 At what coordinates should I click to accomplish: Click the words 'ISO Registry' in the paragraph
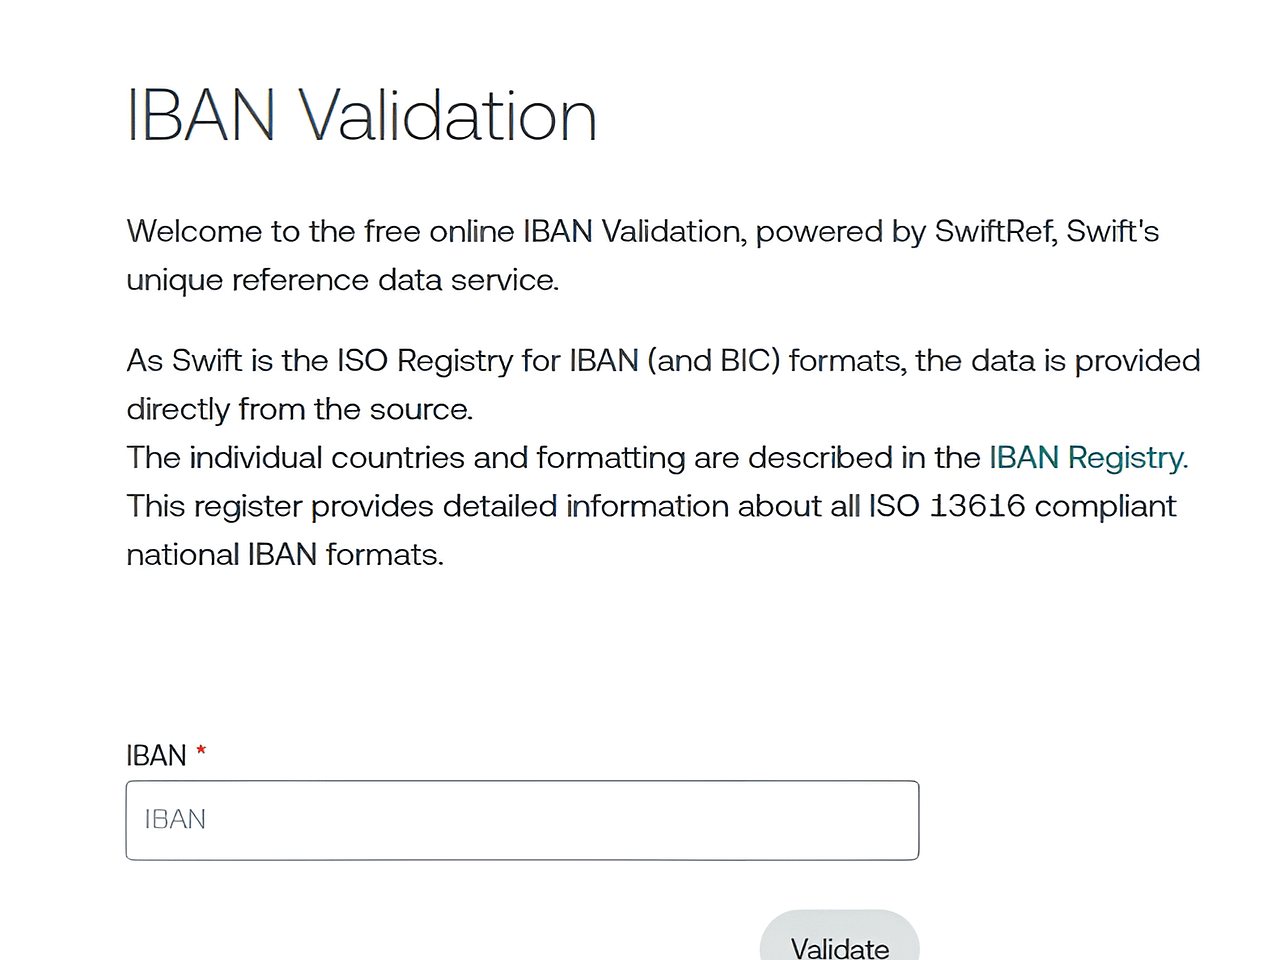pyautogui.click(x=424, y=361)
